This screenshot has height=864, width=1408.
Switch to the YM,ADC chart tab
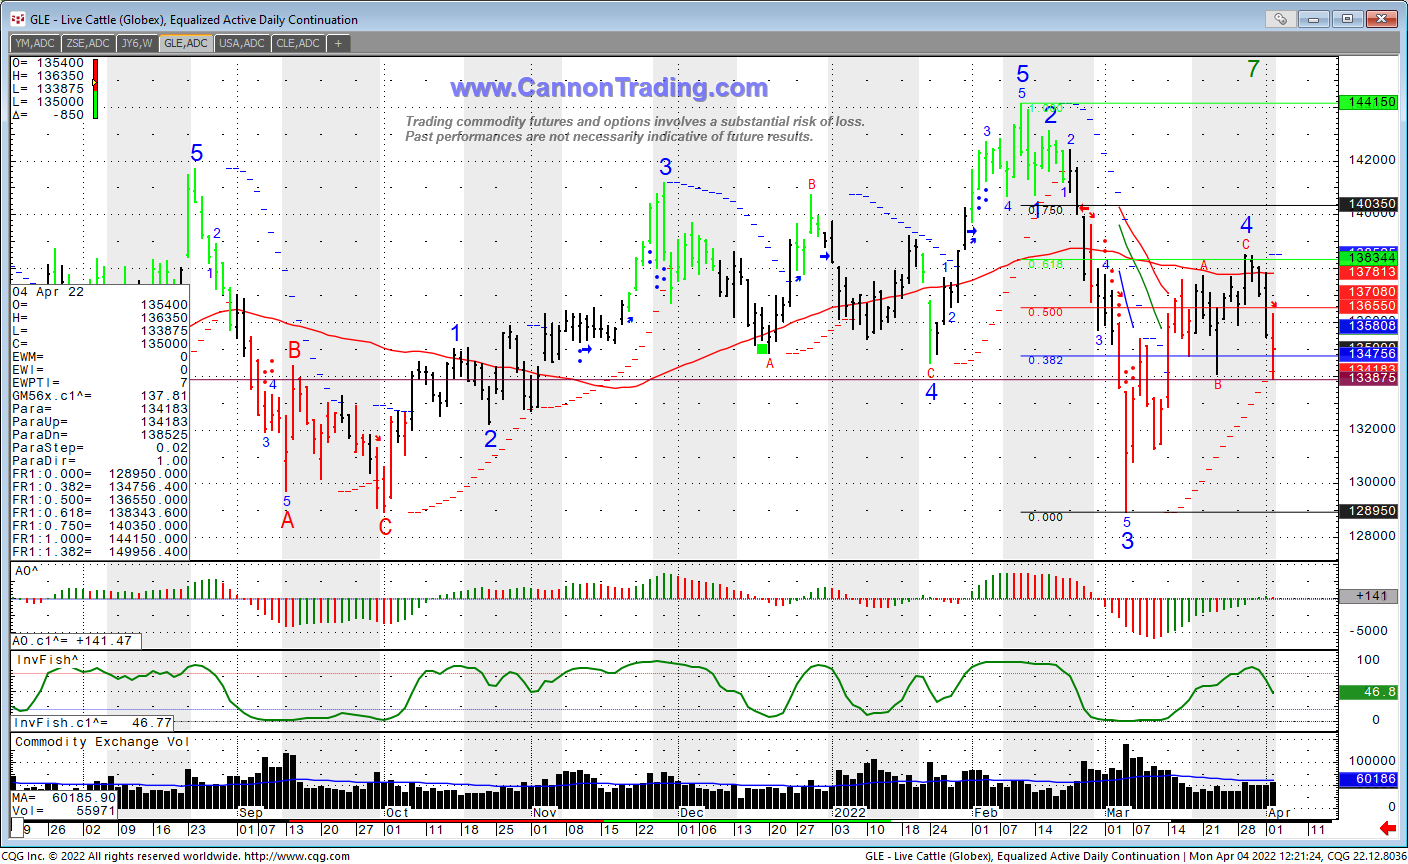pyautogui.click(x=35, y=43)
